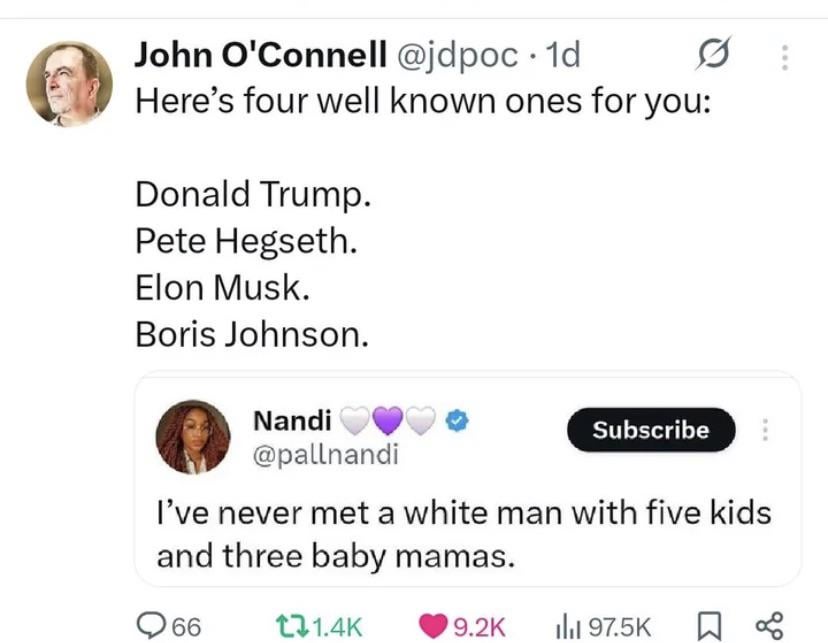Image resolution: width=828 pixels, height=643 pixels.
Task: Click Nandi's blue verified badge
Action: [x=455, y=421]
